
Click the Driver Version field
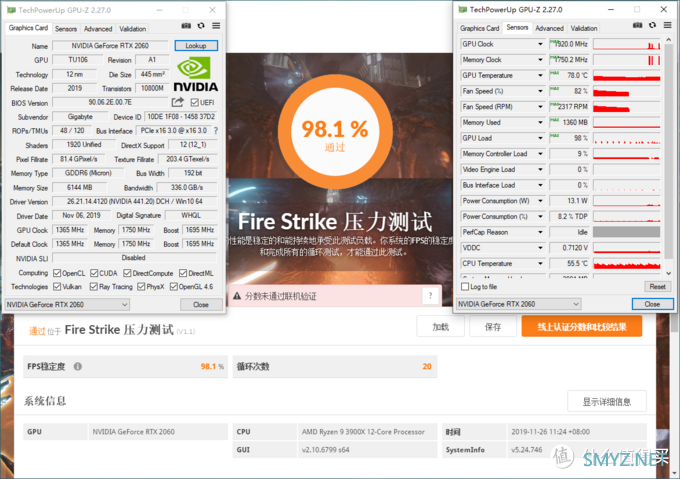(x=134, y=201)
